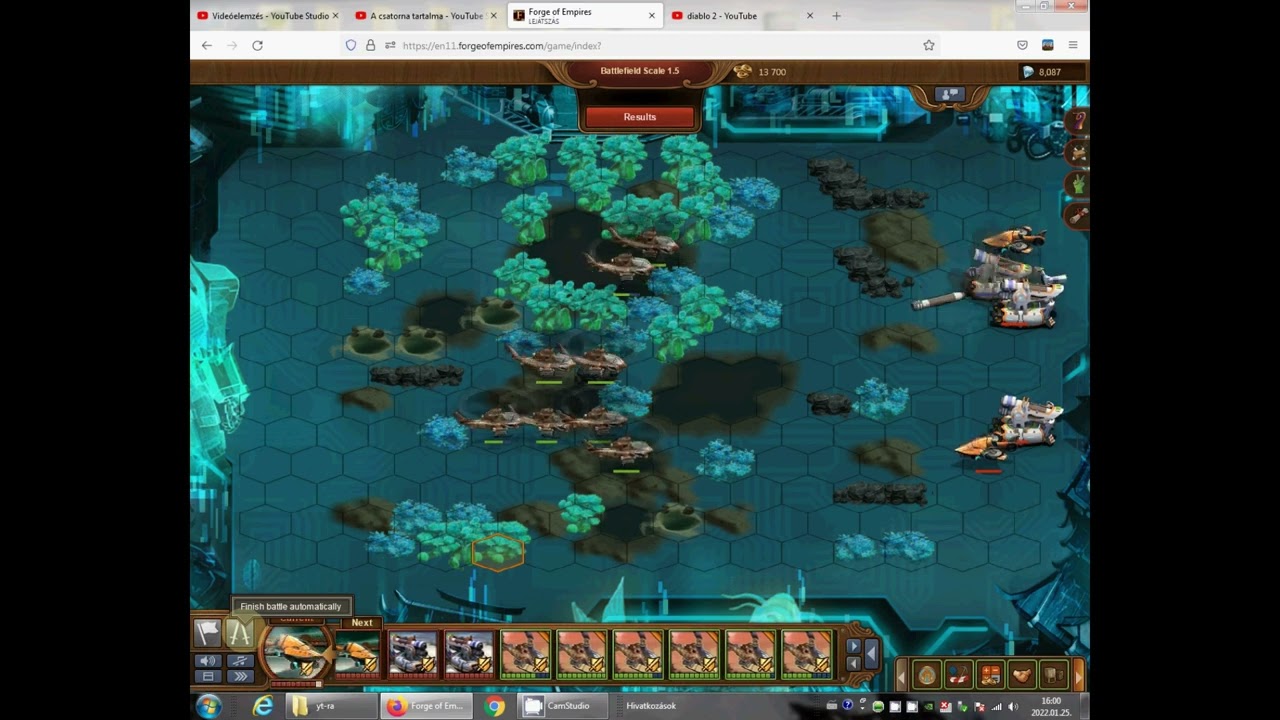
Task: Click unit queue upper right arrow
Action: coord(853,646)
